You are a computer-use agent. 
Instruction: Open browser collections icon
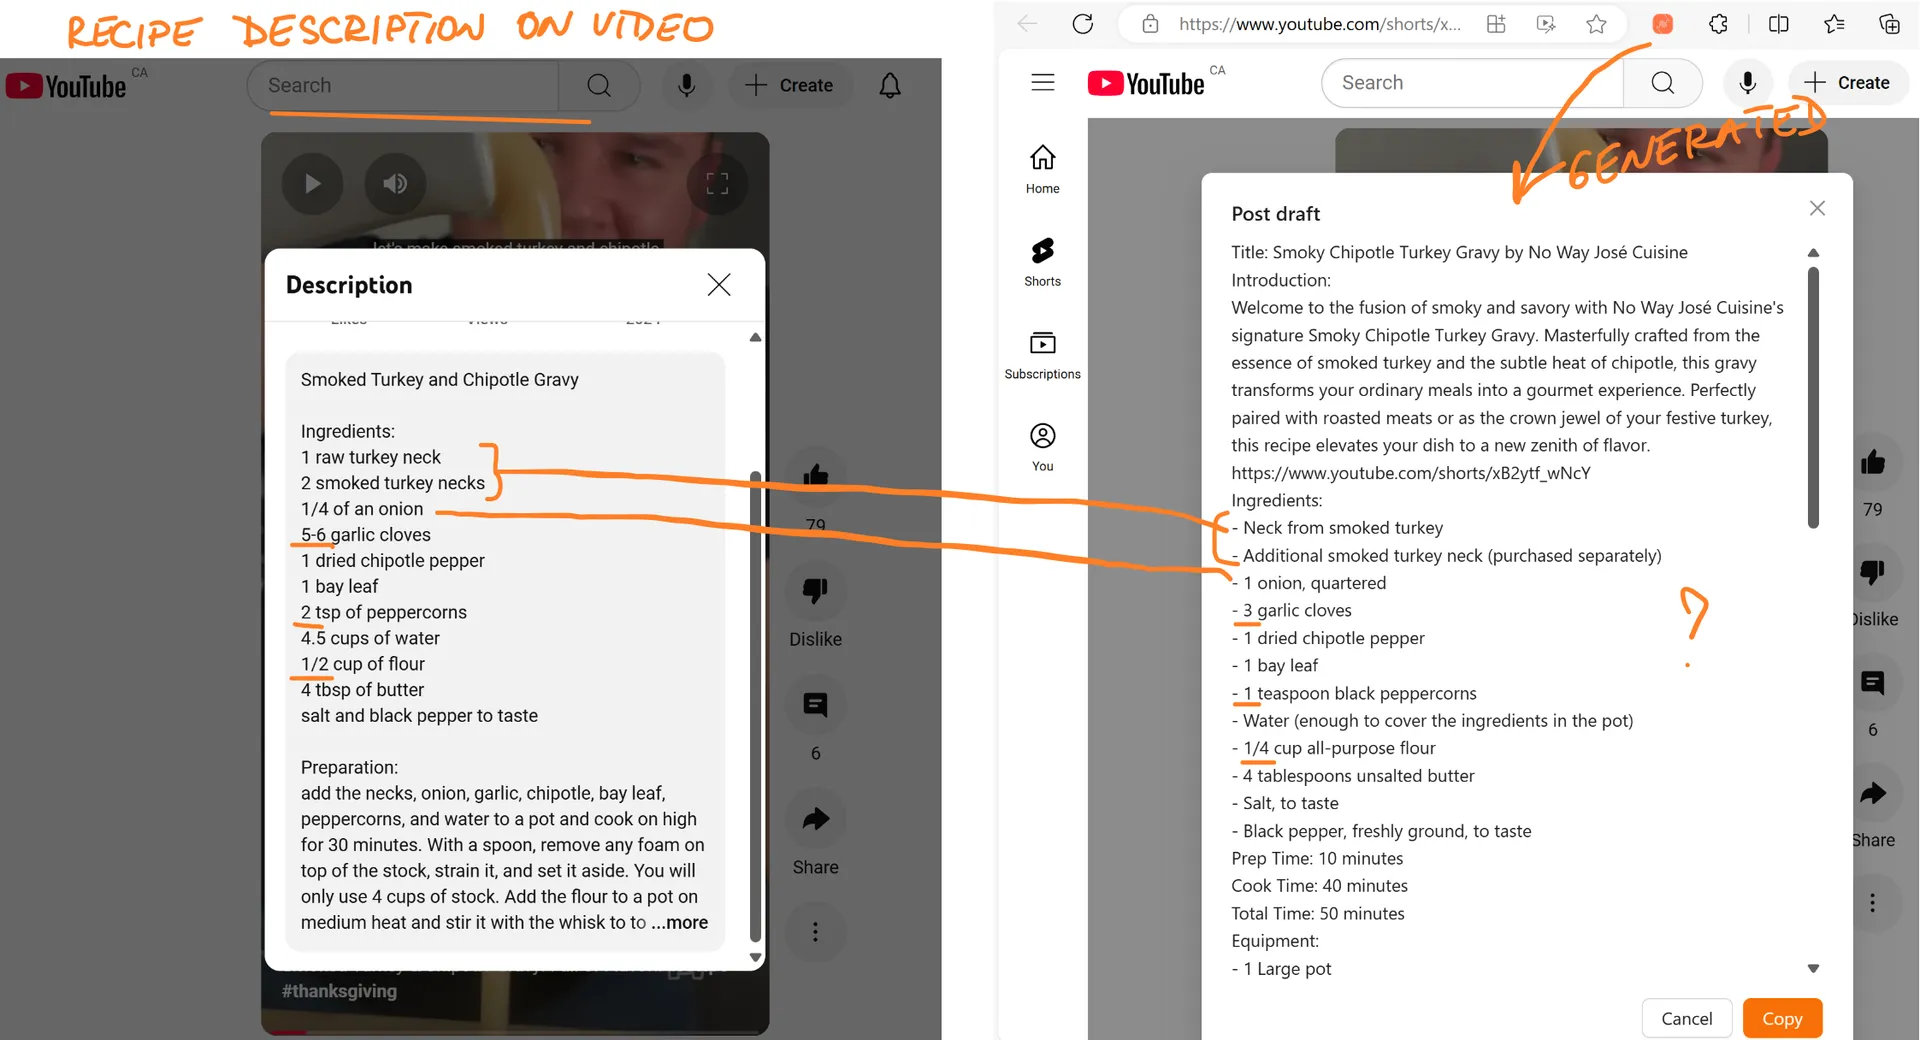pyautogui.click(x=1889, y=24)
